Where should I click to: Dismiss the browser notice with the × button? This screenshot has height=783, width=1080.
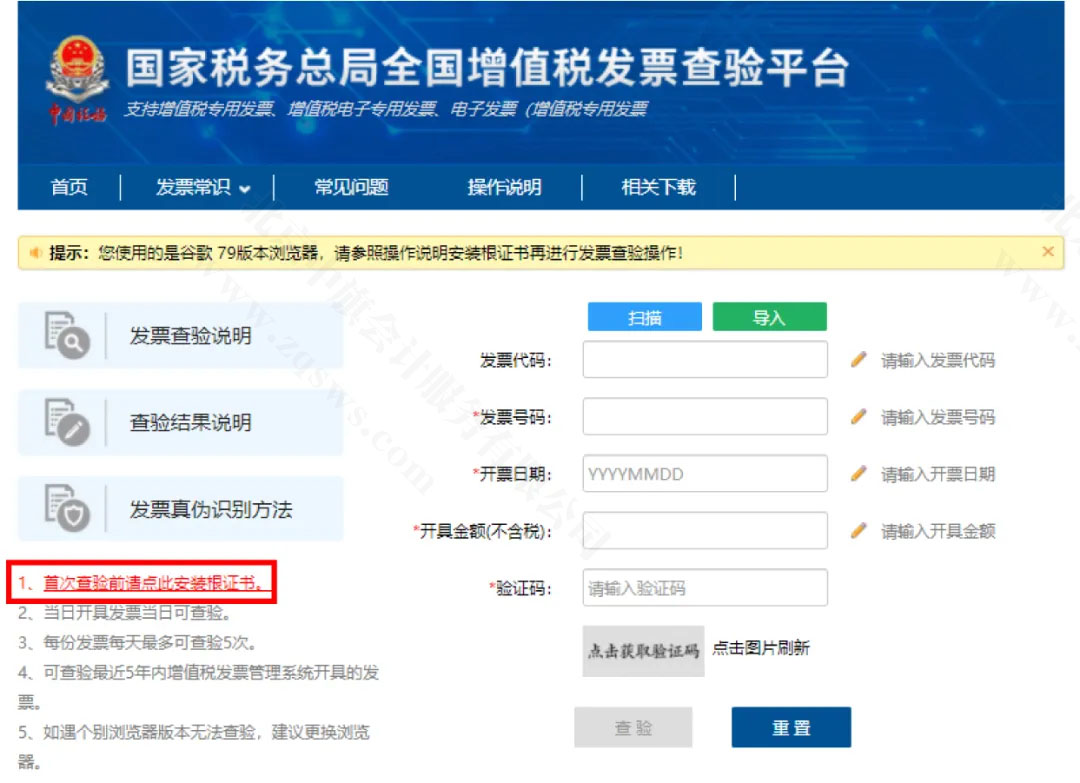pos(1048,252)
